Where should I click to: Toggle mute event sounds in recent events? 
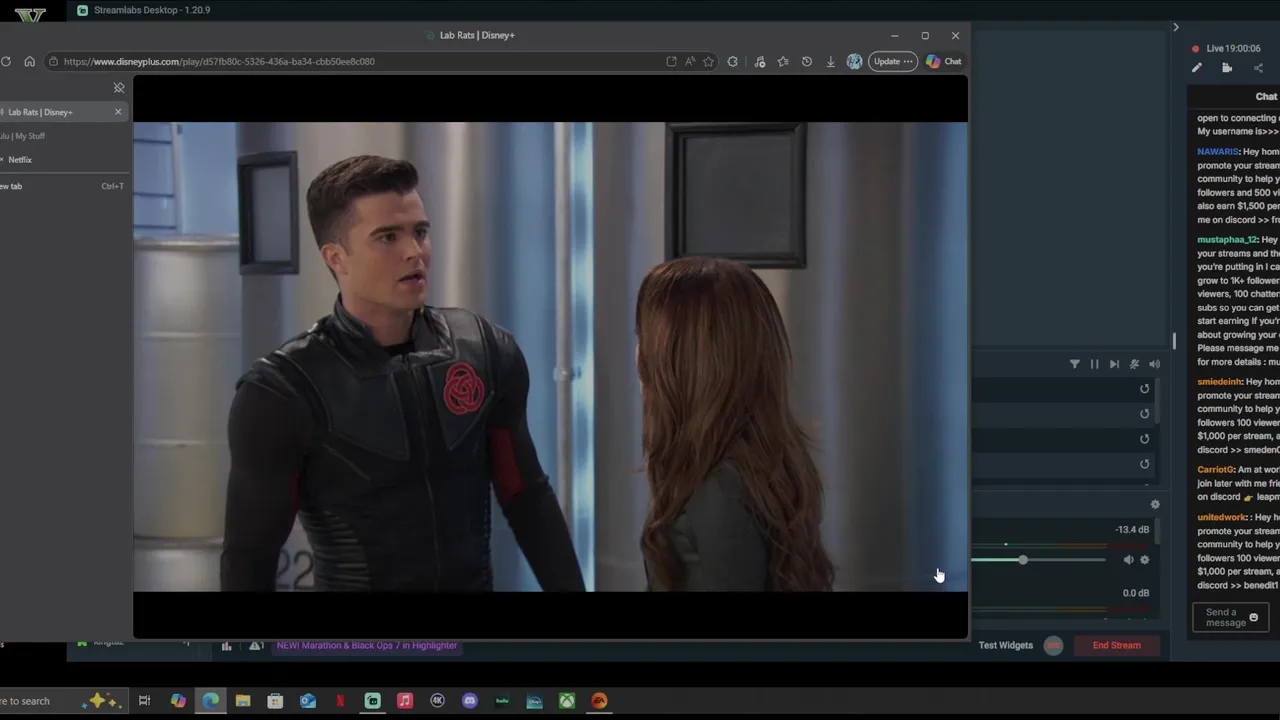(x=1134, y=364)
